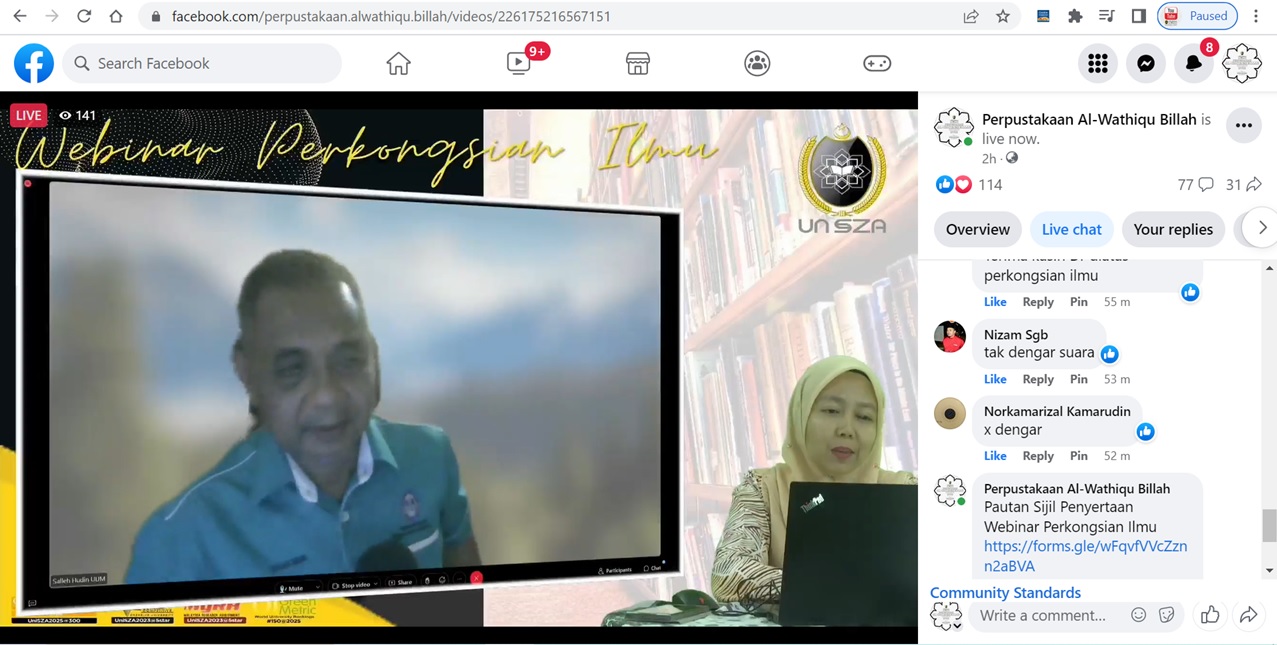Toggle the browser side panel
Screen dimensions: 1277x645
pos(1139,16)
